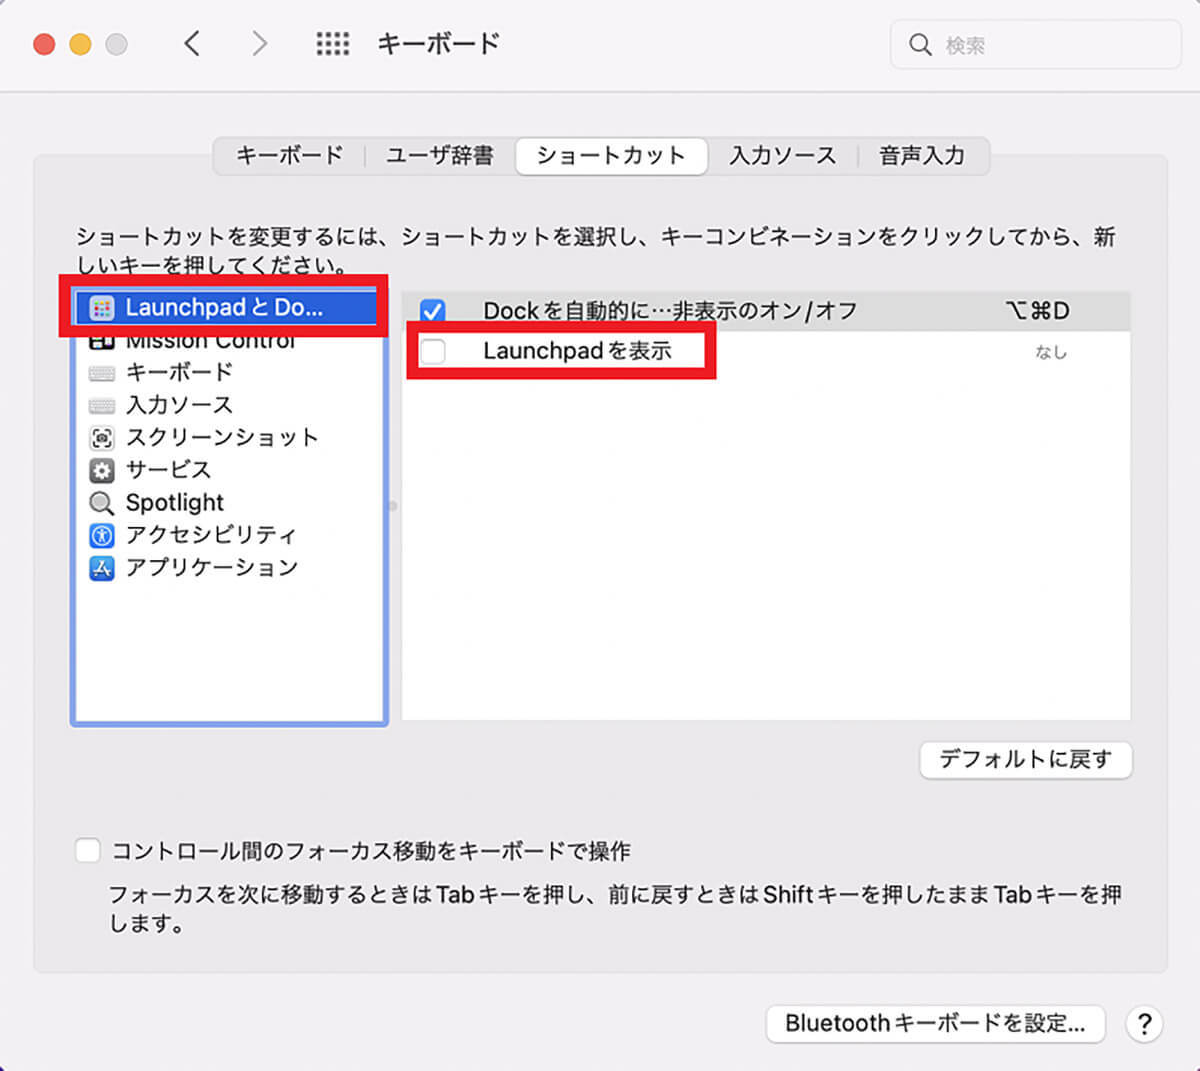Image resolution: width=1200 pixels, height=1071 pixels.
Task: Focus the 検索 search field
Action: coord(1036,45)
